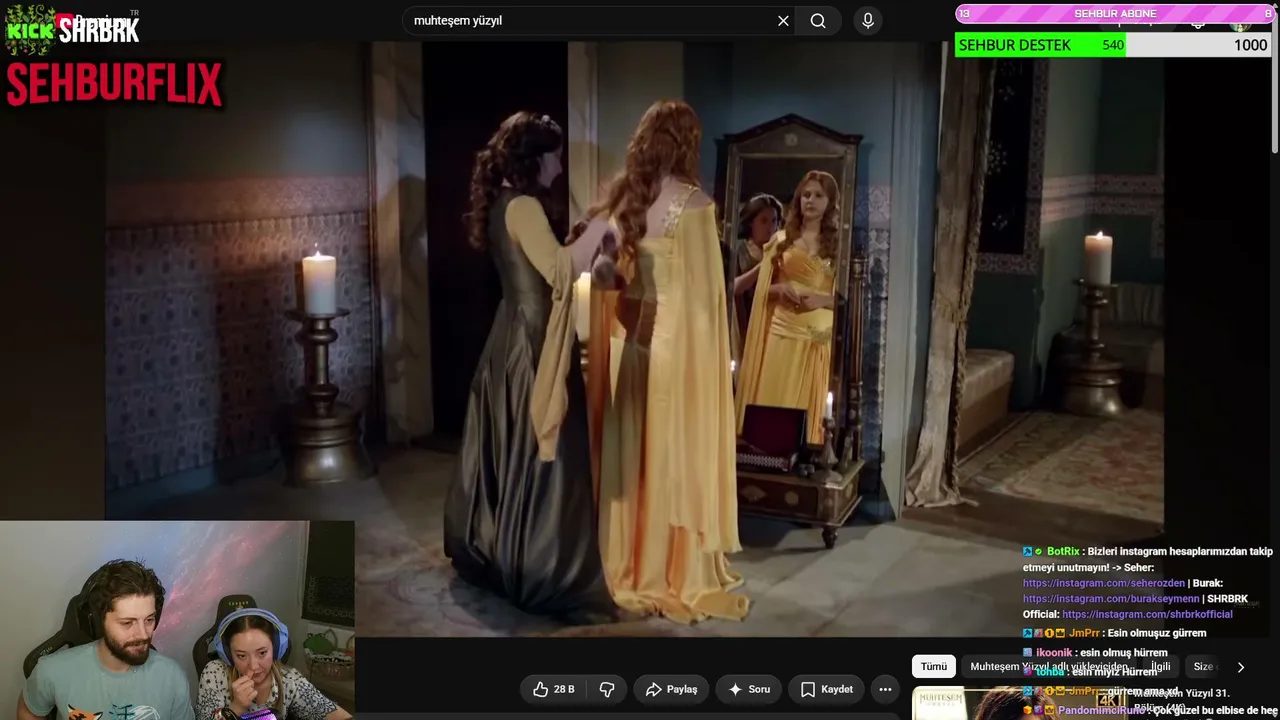Viewport: 1280px width, 720px height.
Task: Open the burakseymenn Instagram link in chat
Action: [x=1111, y=599]
